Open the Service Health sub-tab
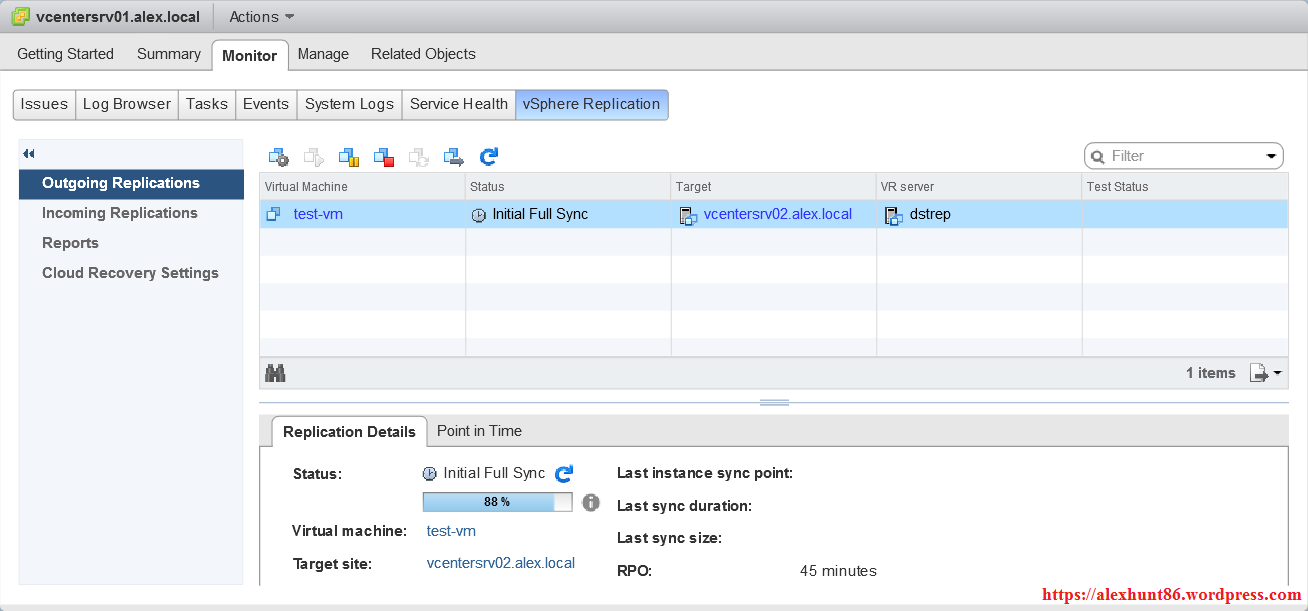Image resolution: width=1308 pixels, height=611 pixels. pos(458,104)
